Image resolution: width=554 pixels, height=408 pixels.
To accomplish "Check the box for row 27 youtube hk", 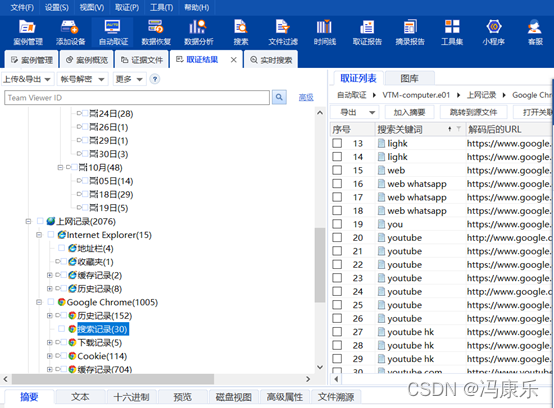I will pos(337,332).
